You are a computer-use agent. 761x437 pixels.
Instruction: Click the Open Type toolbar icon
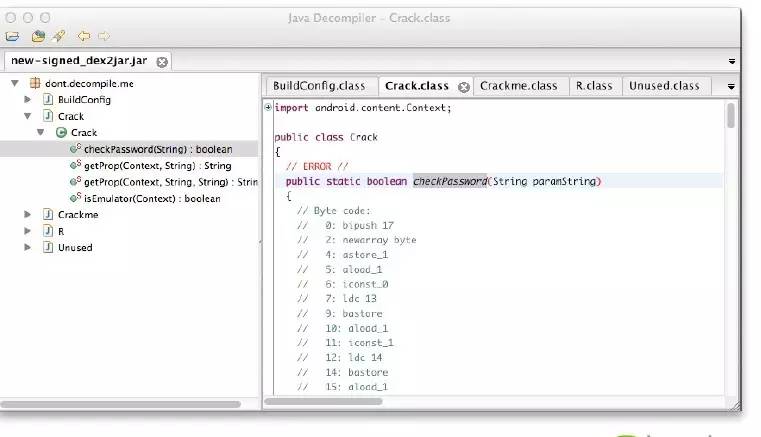tap(37, 37)
